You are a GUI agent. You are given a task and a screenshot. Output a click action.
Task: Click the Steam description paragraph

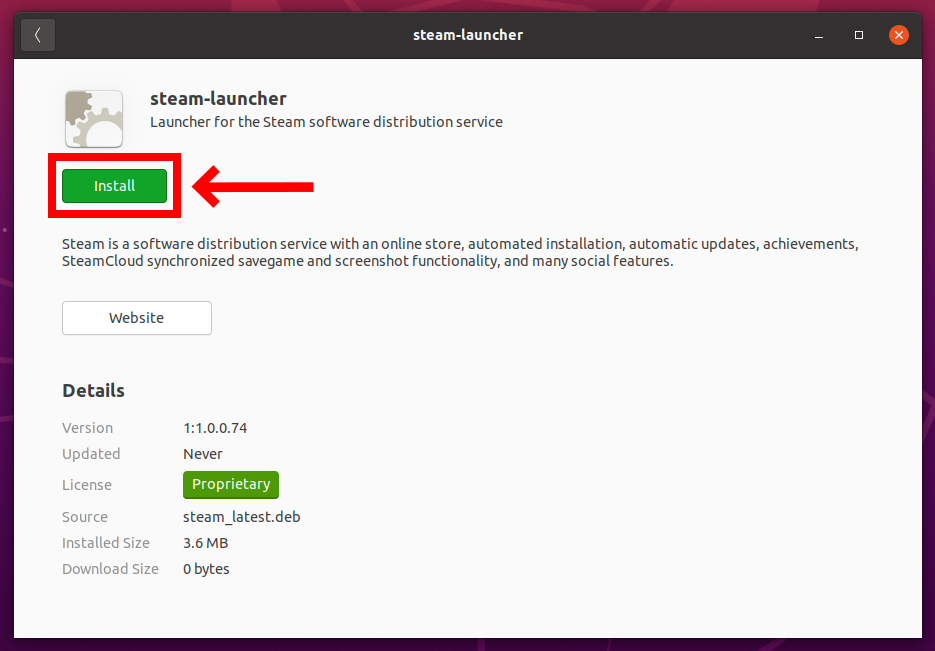coord(460,252)
